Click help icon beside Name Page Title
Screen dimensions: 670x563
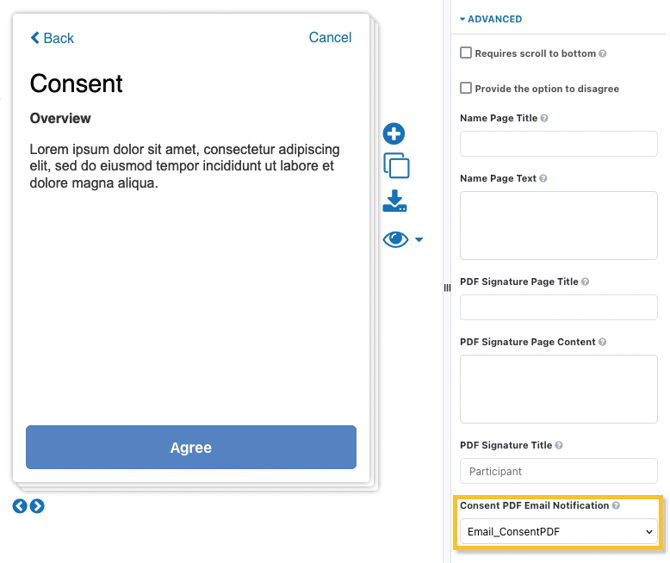(x=544, y=118)
